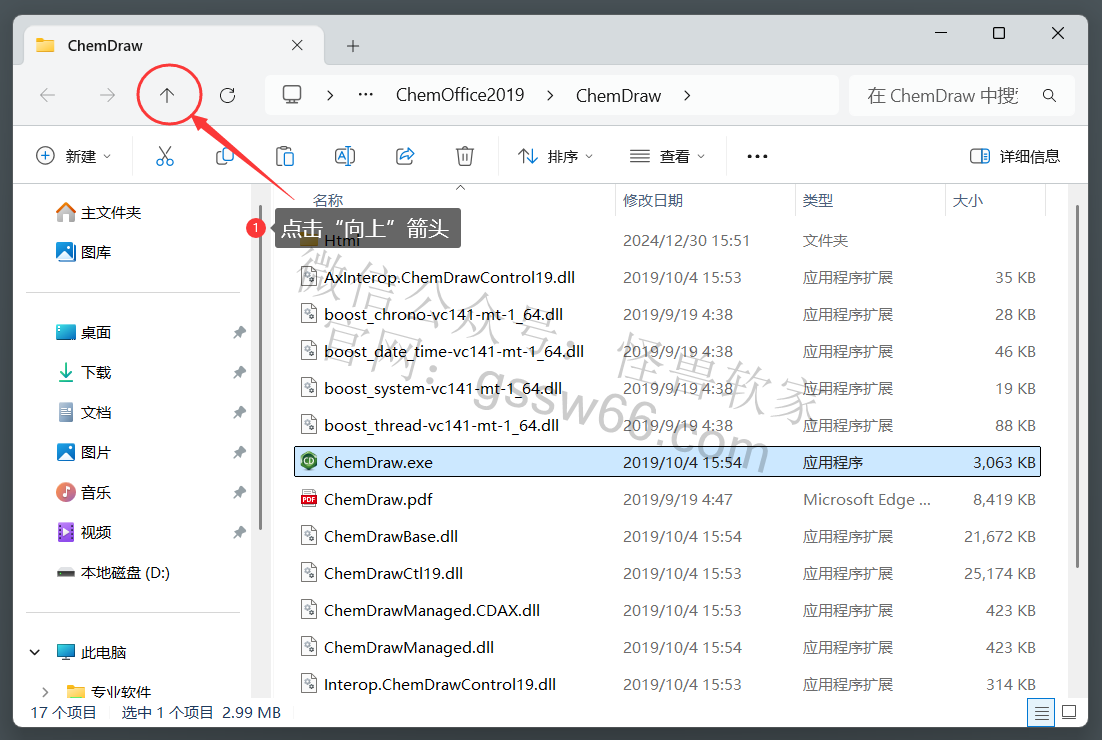Sort by the 大小 column header
This screenshot has height=740, width=1102.
point(968,201)
